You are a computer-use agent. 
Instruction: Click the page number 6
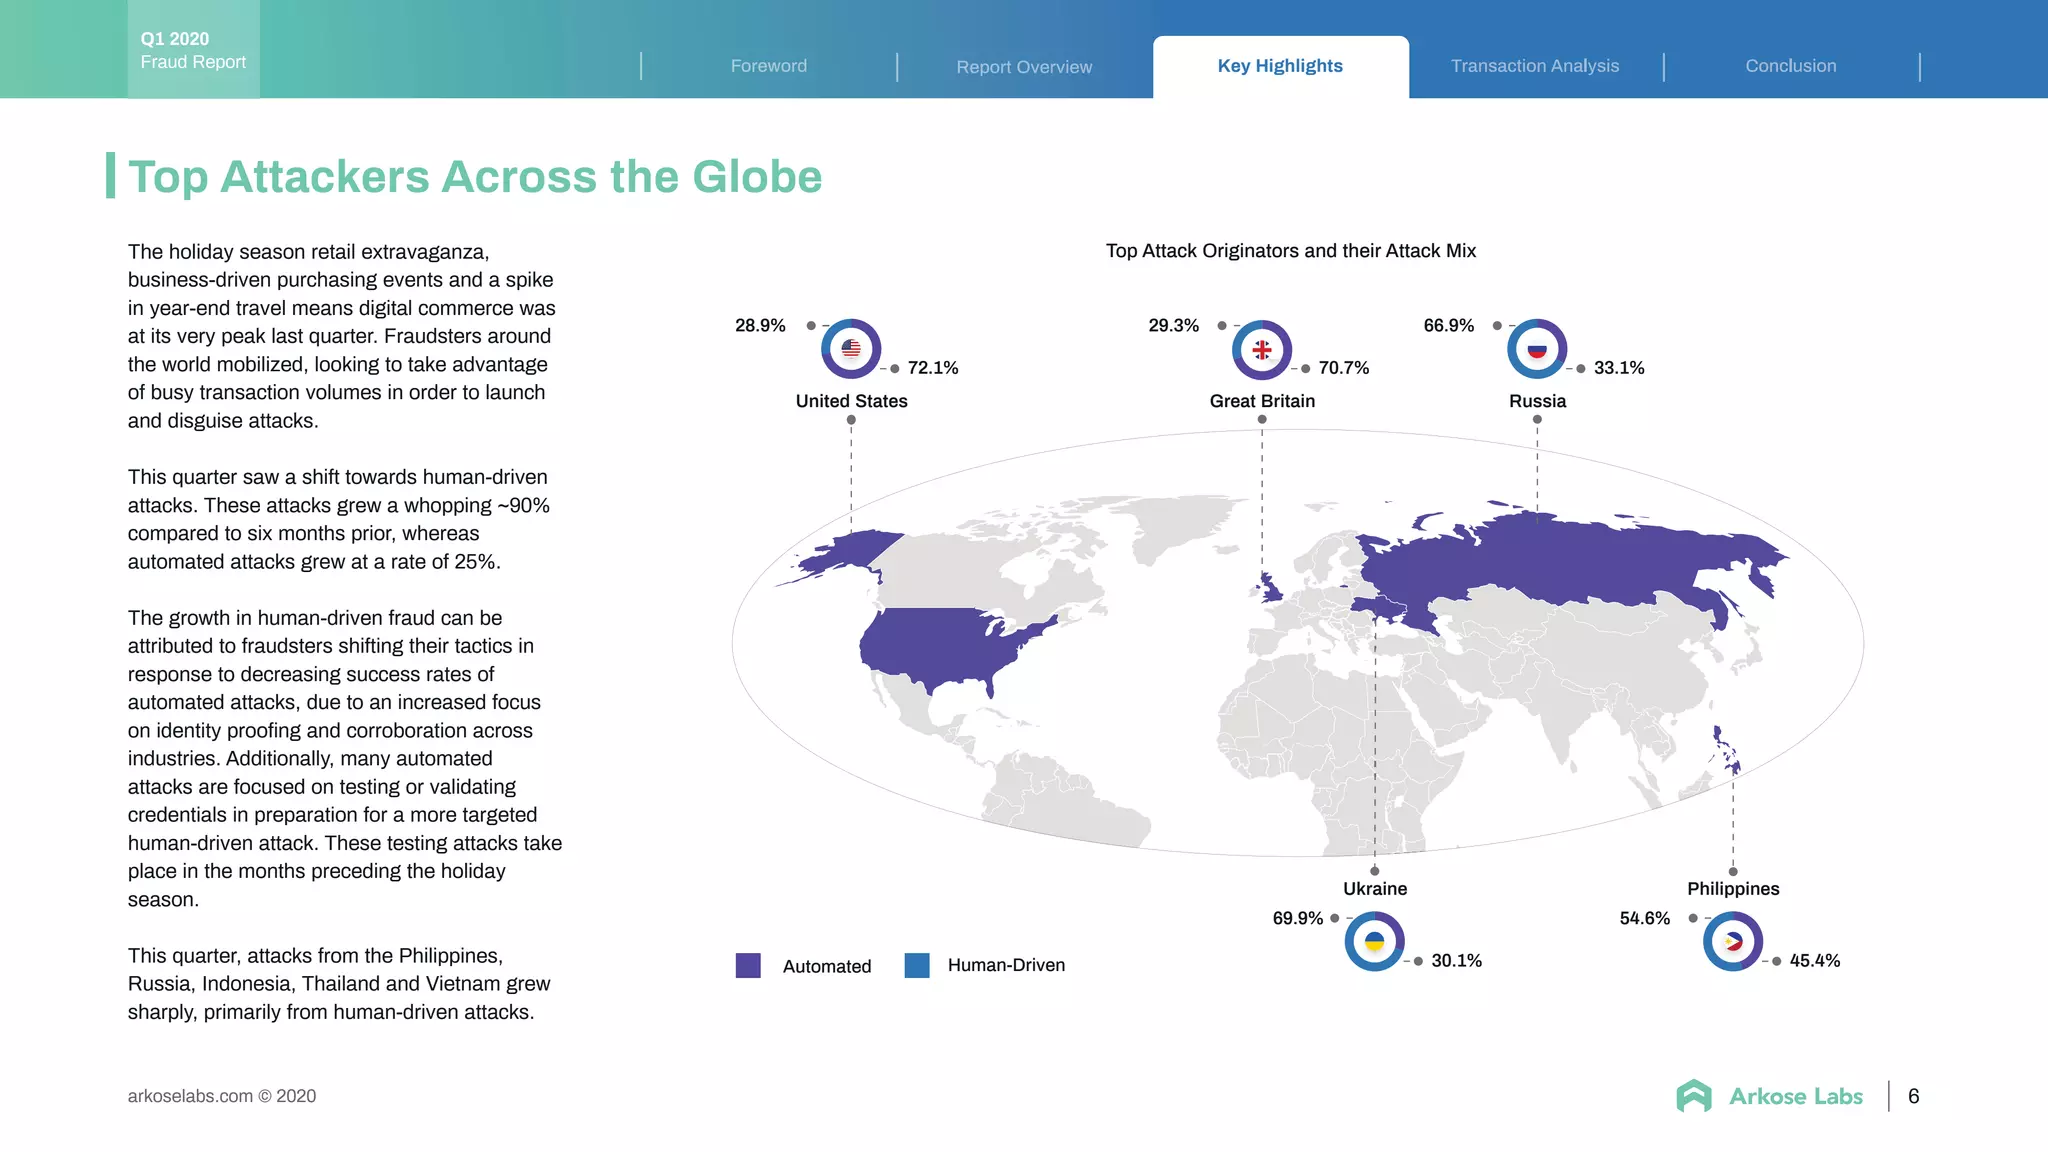[x=1913, y=1096]
